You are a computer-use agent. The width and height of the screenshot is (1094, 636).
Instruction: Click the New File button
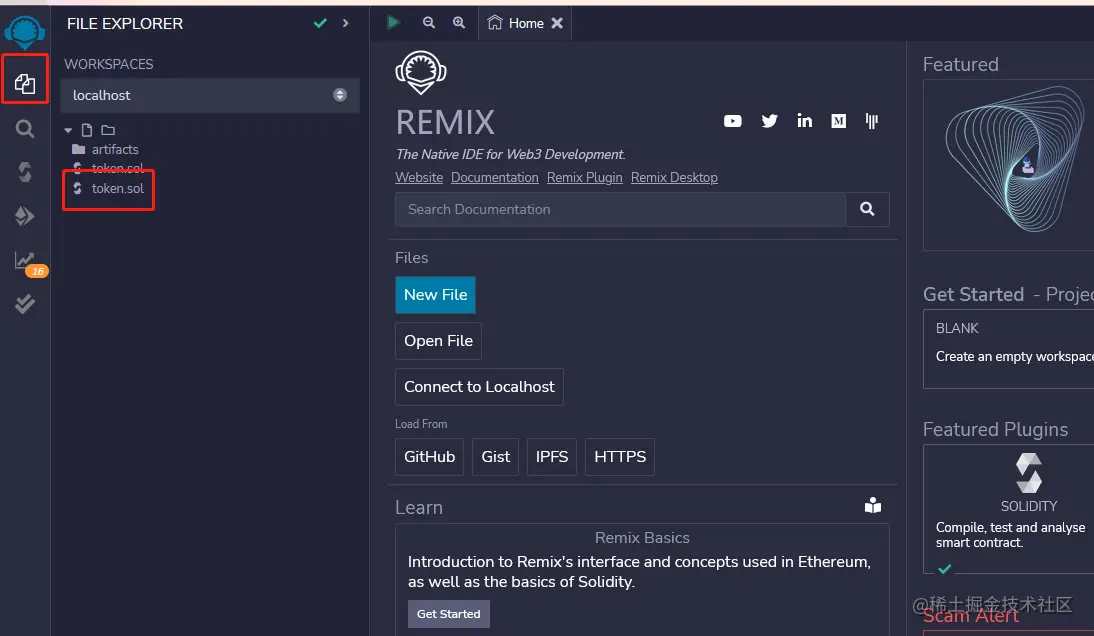click(435, 295)
